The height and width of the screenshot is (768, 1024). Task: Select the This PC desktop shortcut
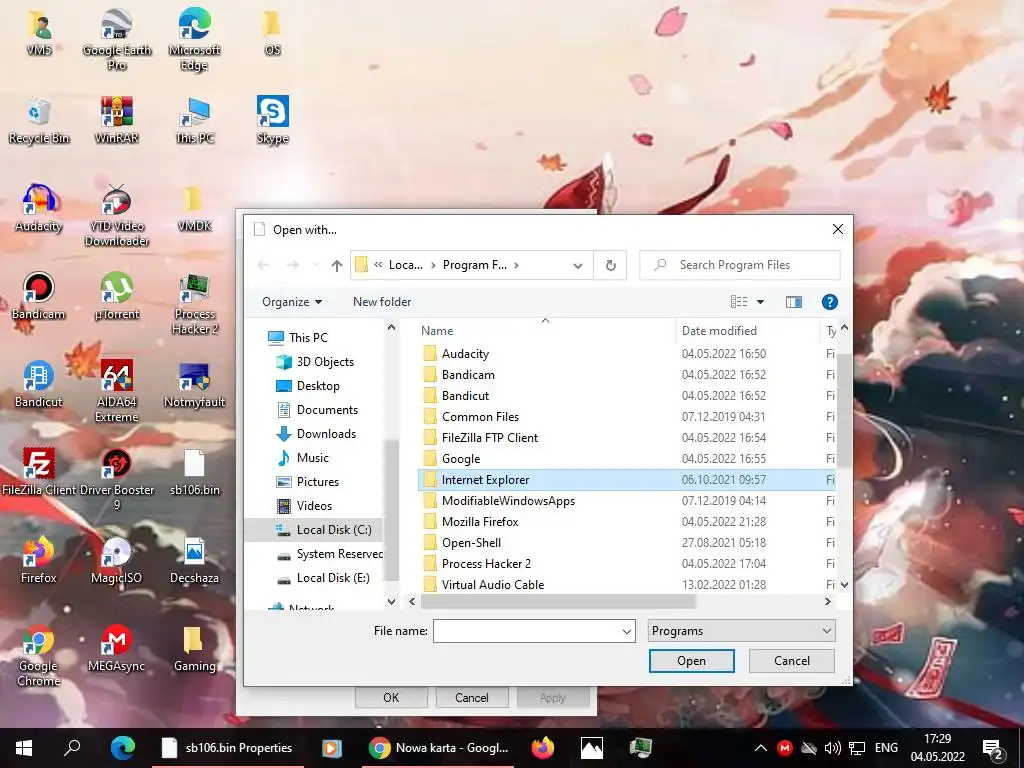(x=195, y=121)
